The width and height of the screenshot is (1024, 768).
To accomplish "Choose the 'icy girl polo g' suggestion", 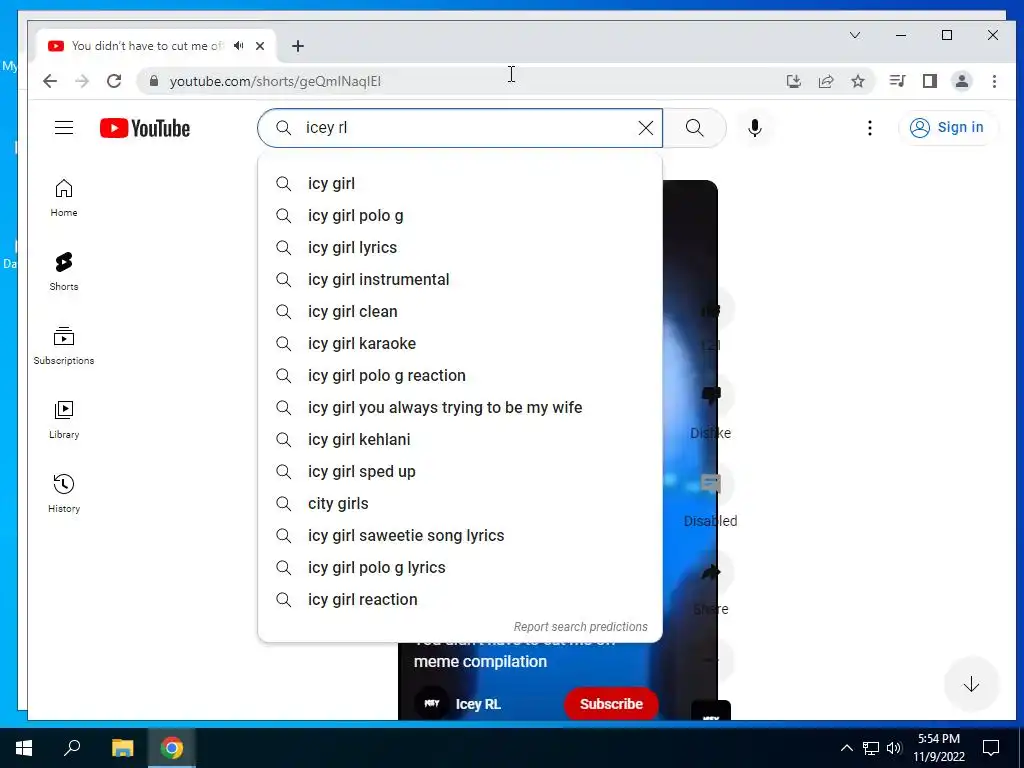I will click(460, 216).
